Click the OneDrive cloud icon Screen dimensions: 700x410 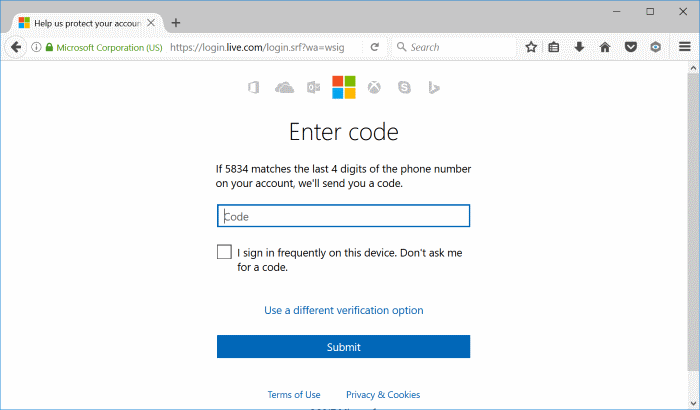click(x=284, y=87)
